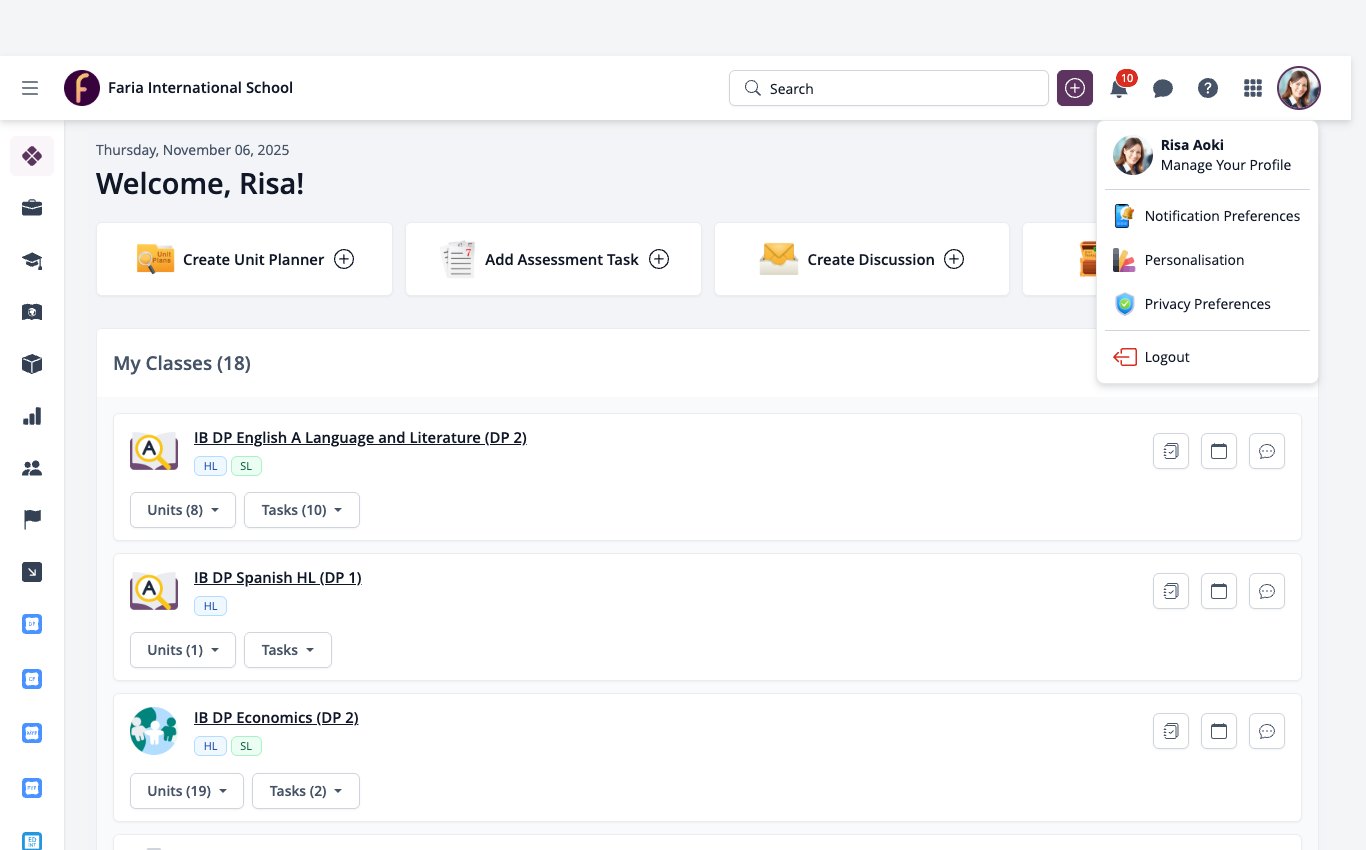Image resolution: width=1366 pixels, height=850 pixels.
Task: Open the help question mark icon
Action: [x=1208, y=88]
